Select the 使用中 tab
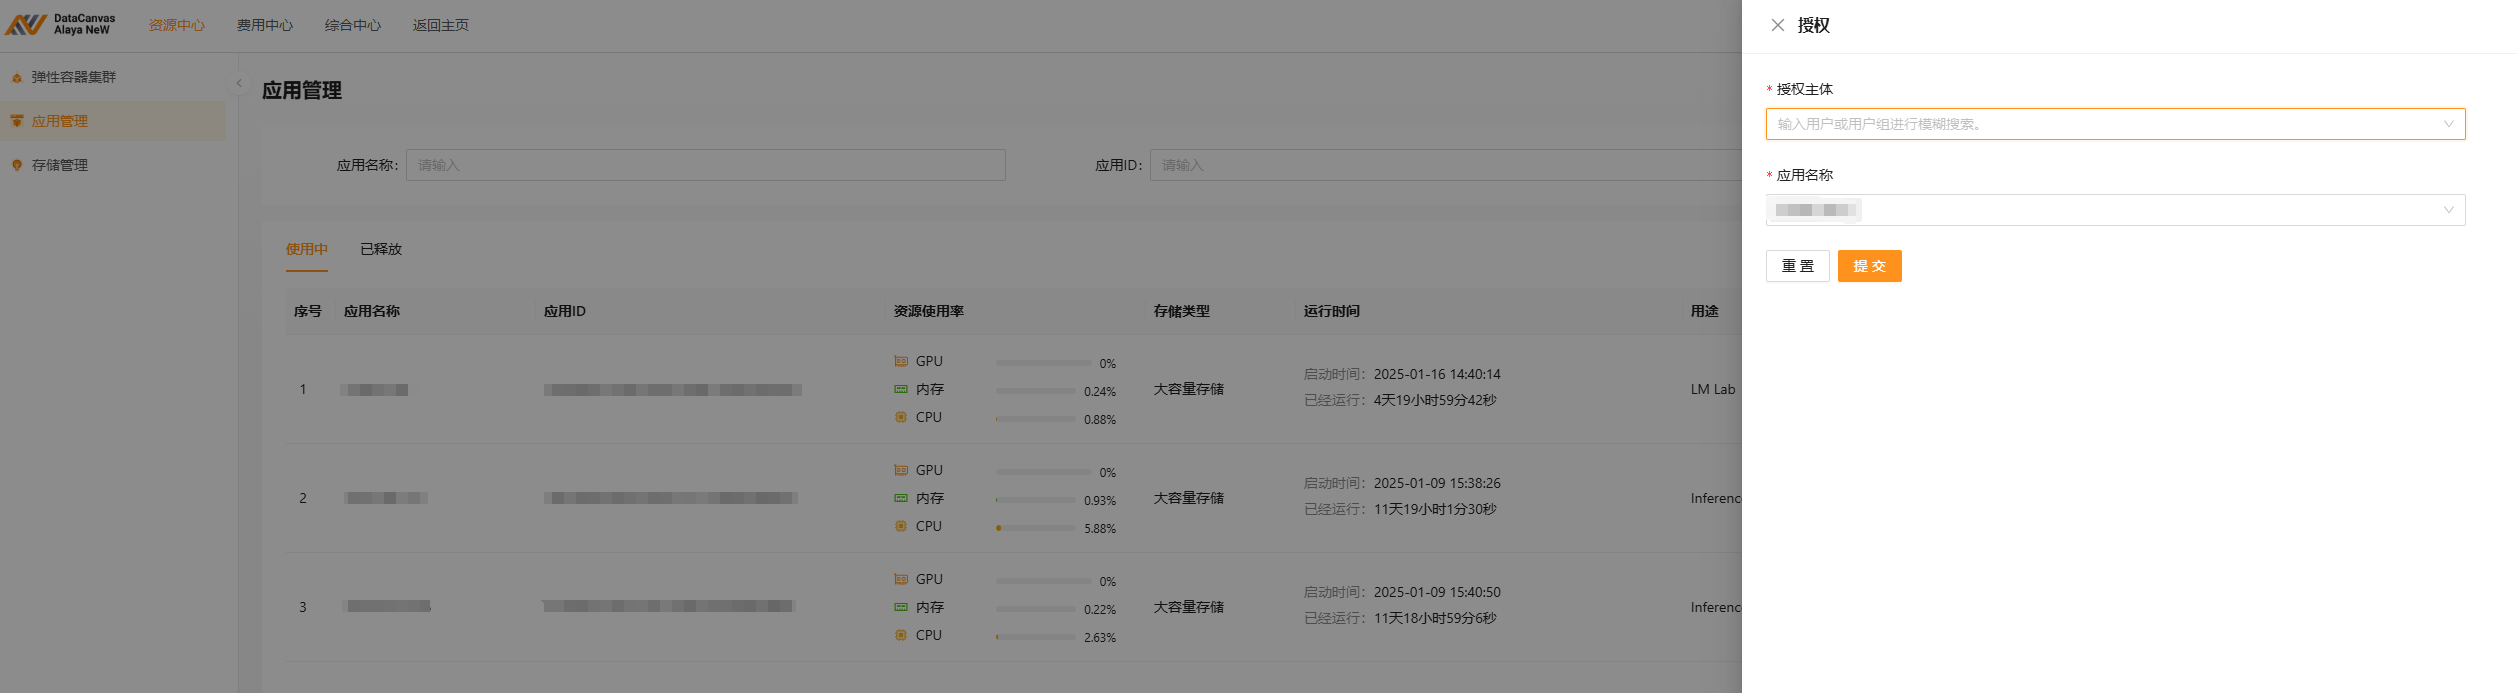Screen dimensions: 2517x693 306,249
